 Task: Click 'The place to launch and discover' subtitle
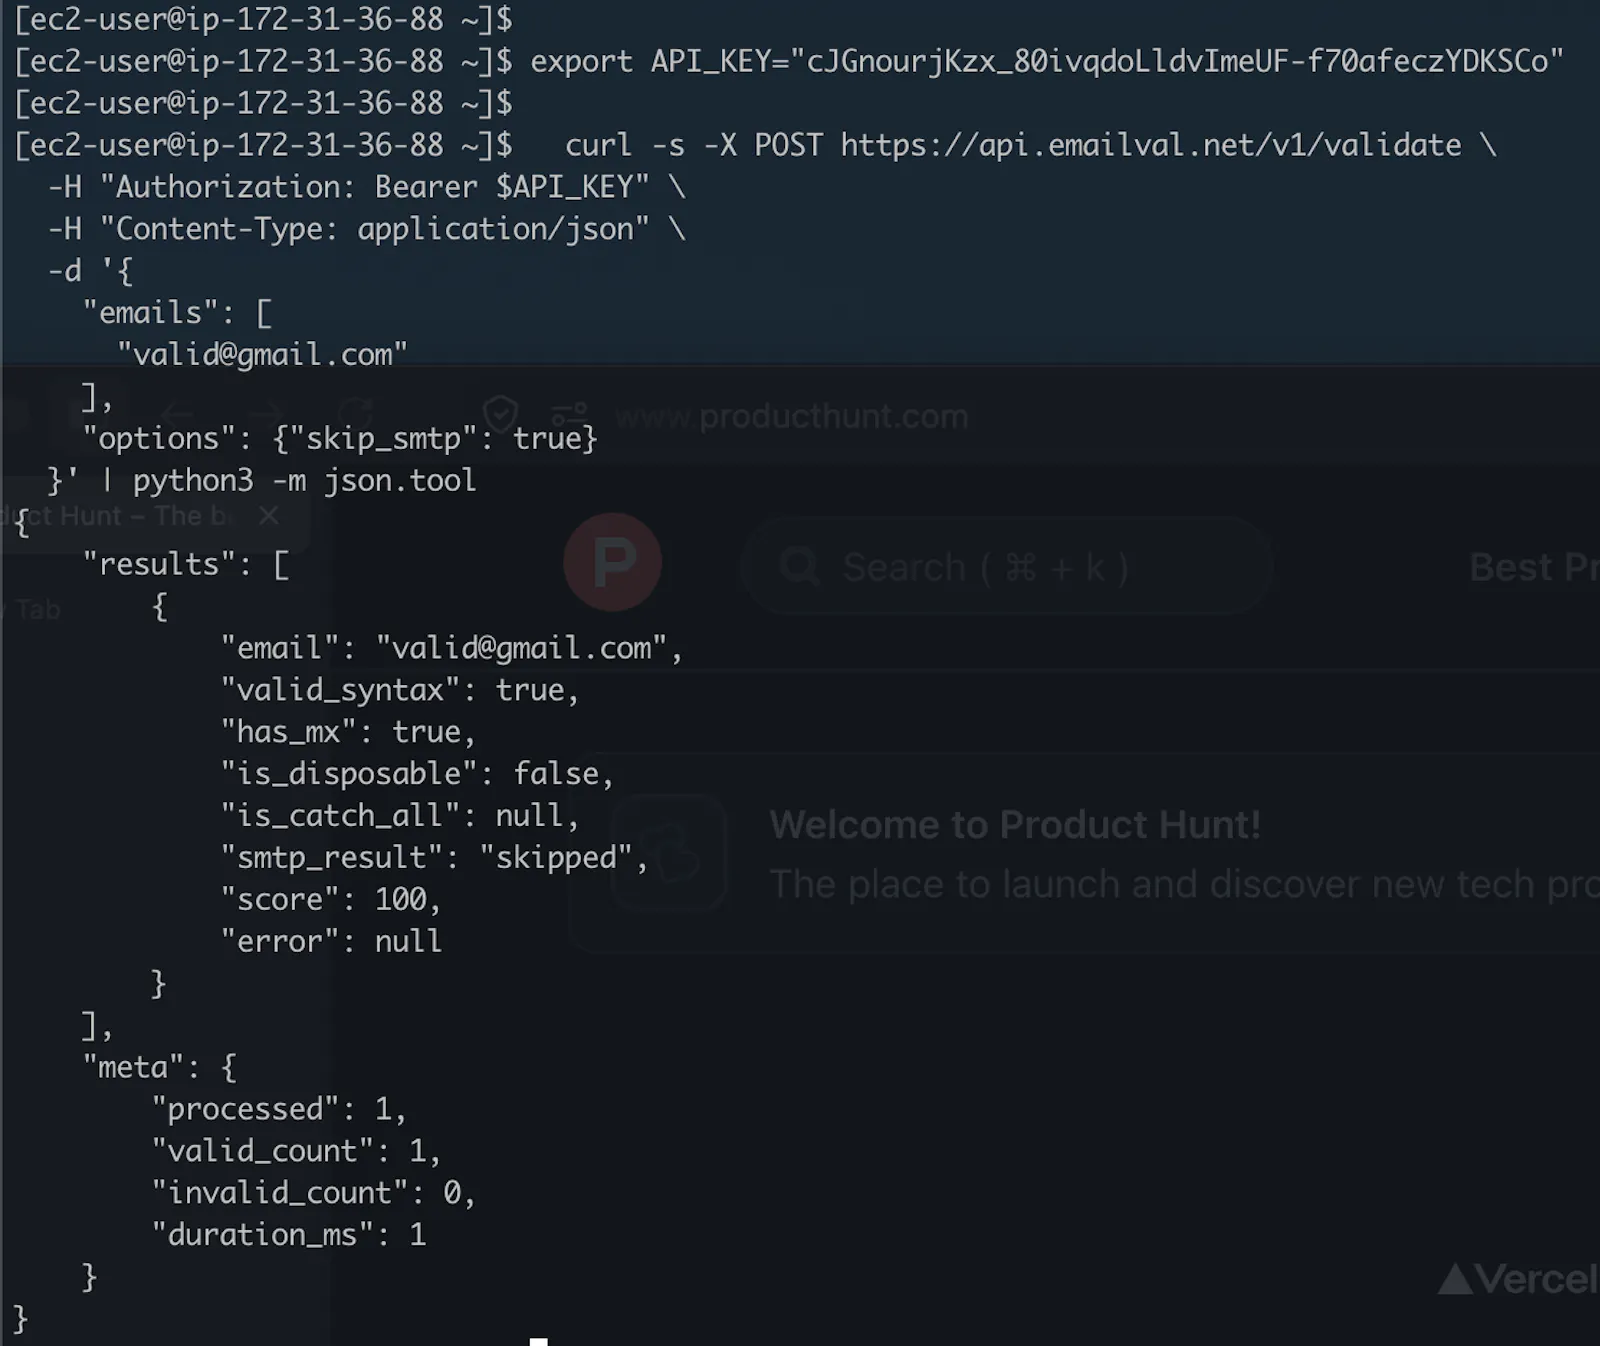(1184, 884)
